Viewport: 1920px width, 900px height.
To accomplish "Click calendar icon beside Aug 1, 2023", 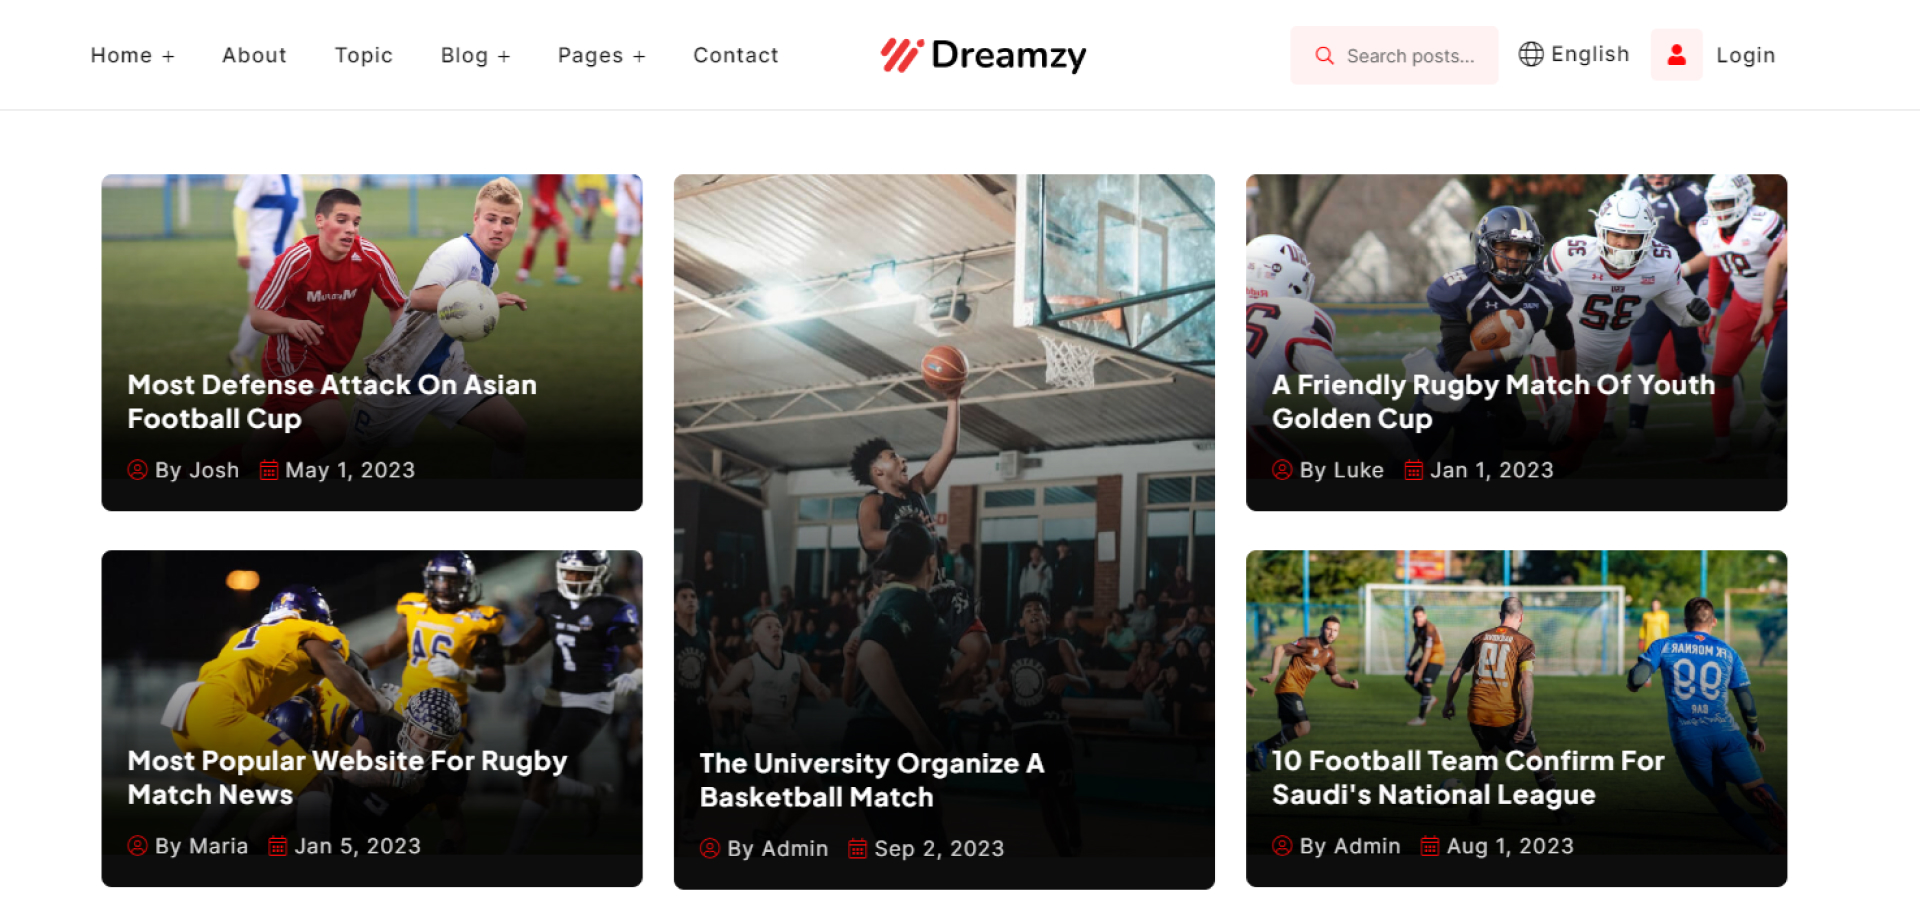I will [x=1430, y=846].
